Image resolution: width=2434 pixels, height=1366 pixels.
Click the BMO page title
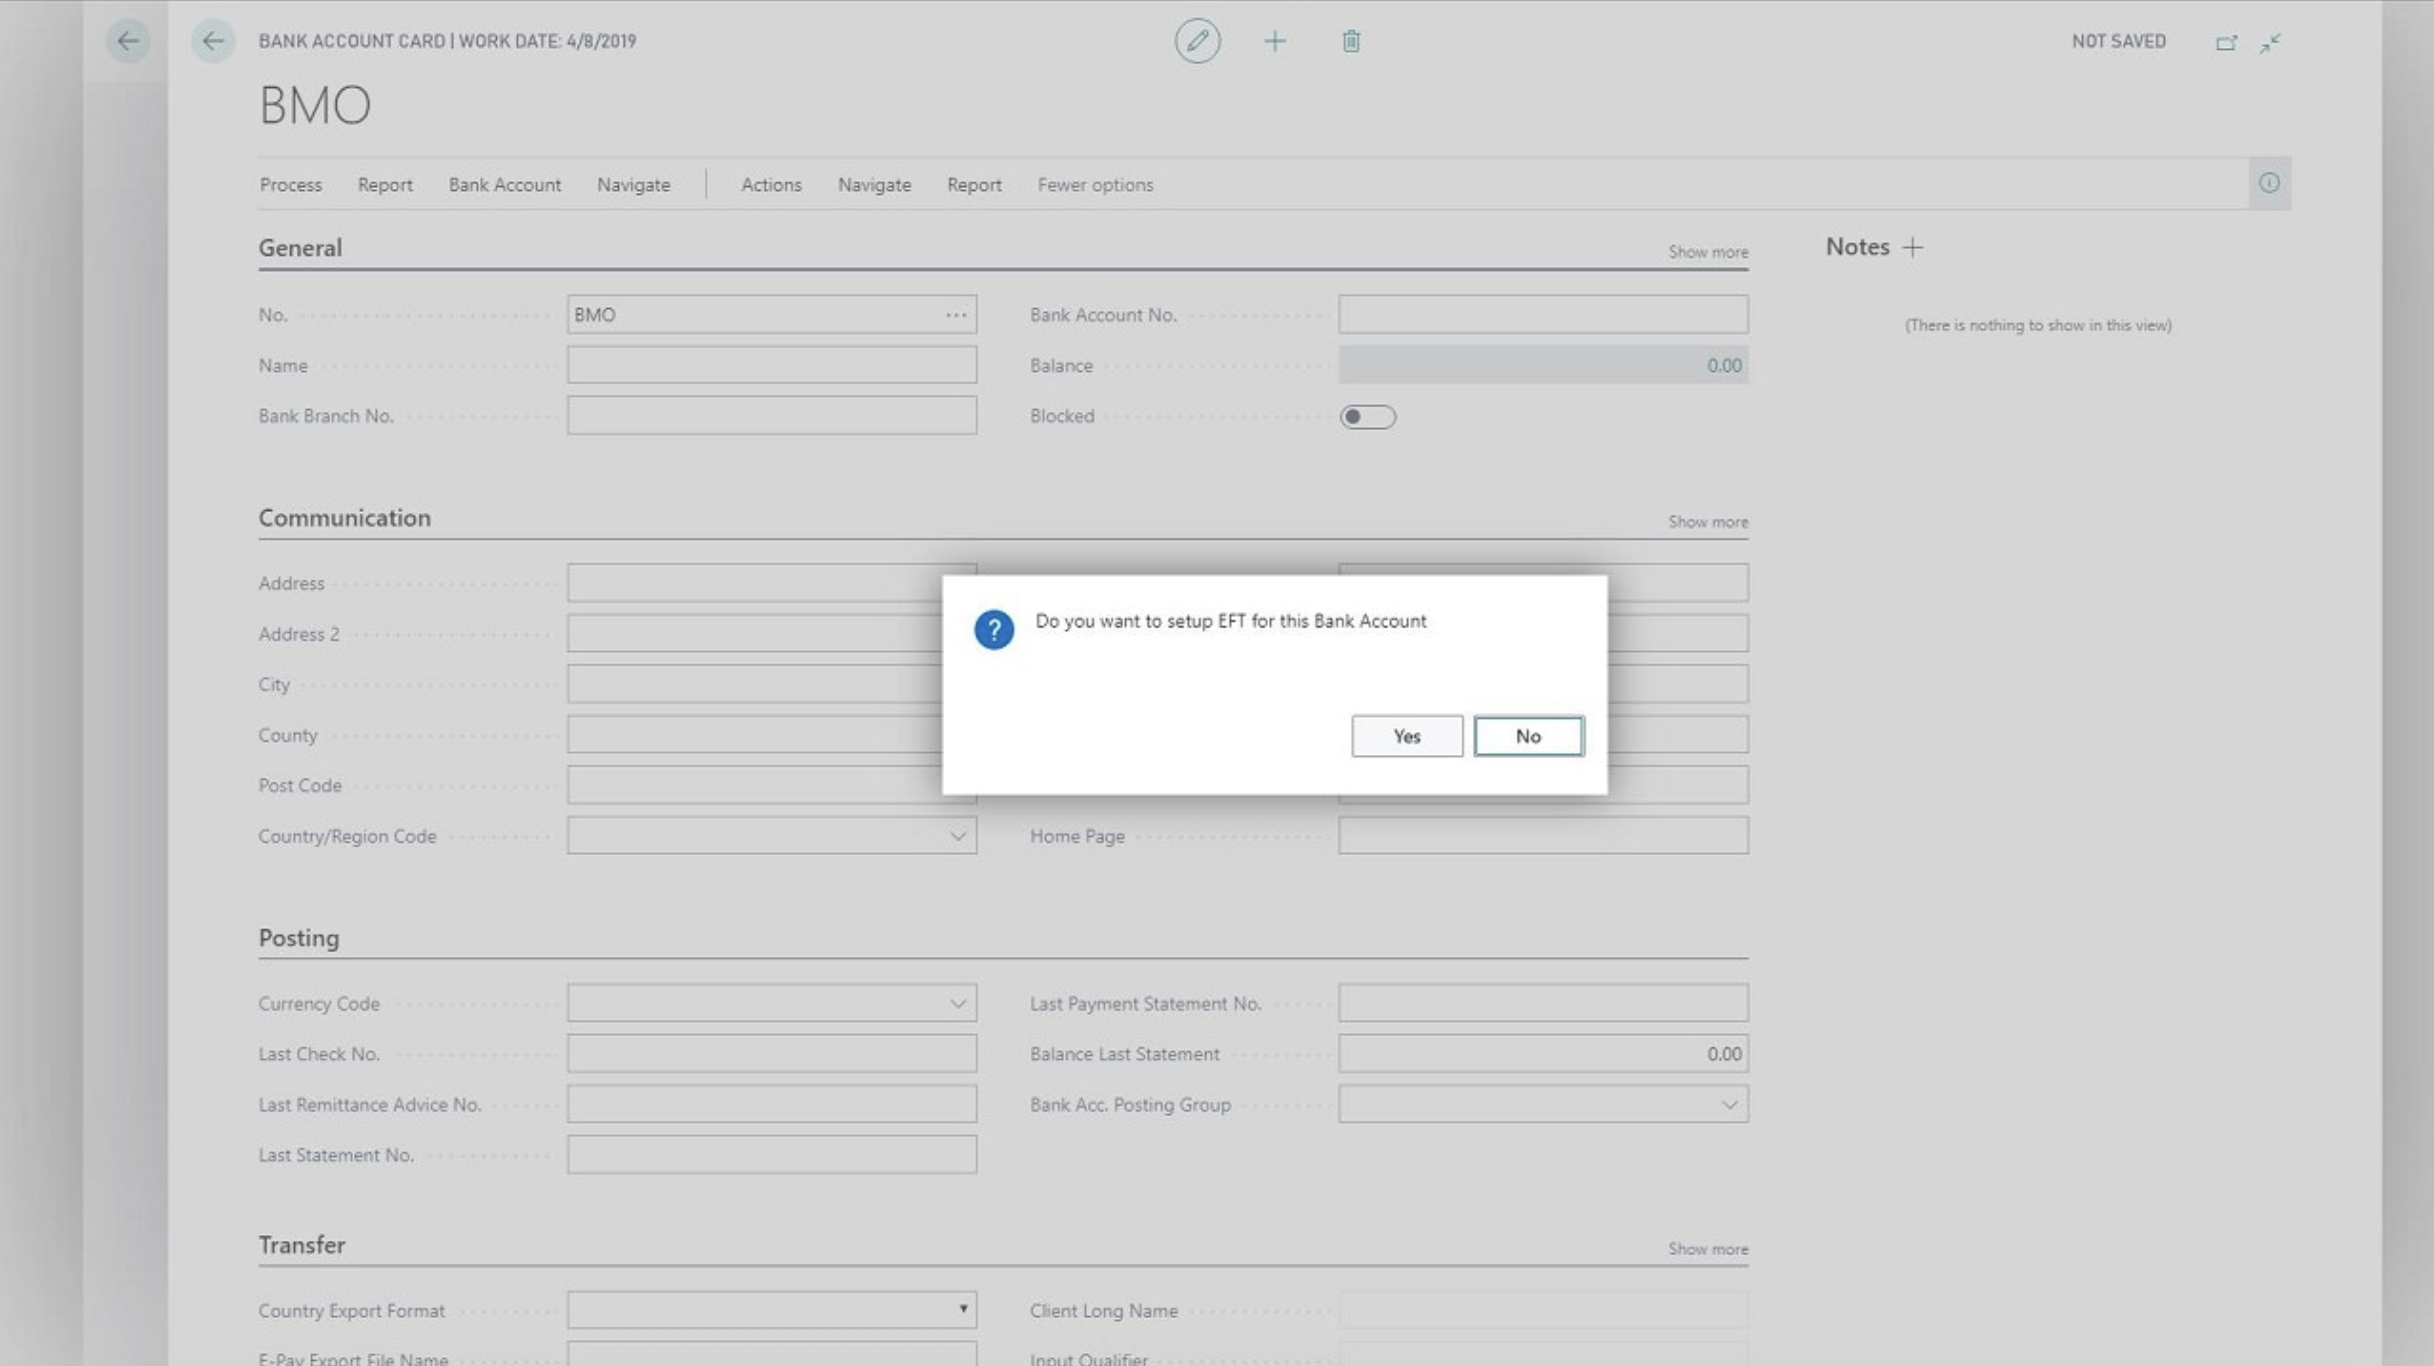coord(315,104)
